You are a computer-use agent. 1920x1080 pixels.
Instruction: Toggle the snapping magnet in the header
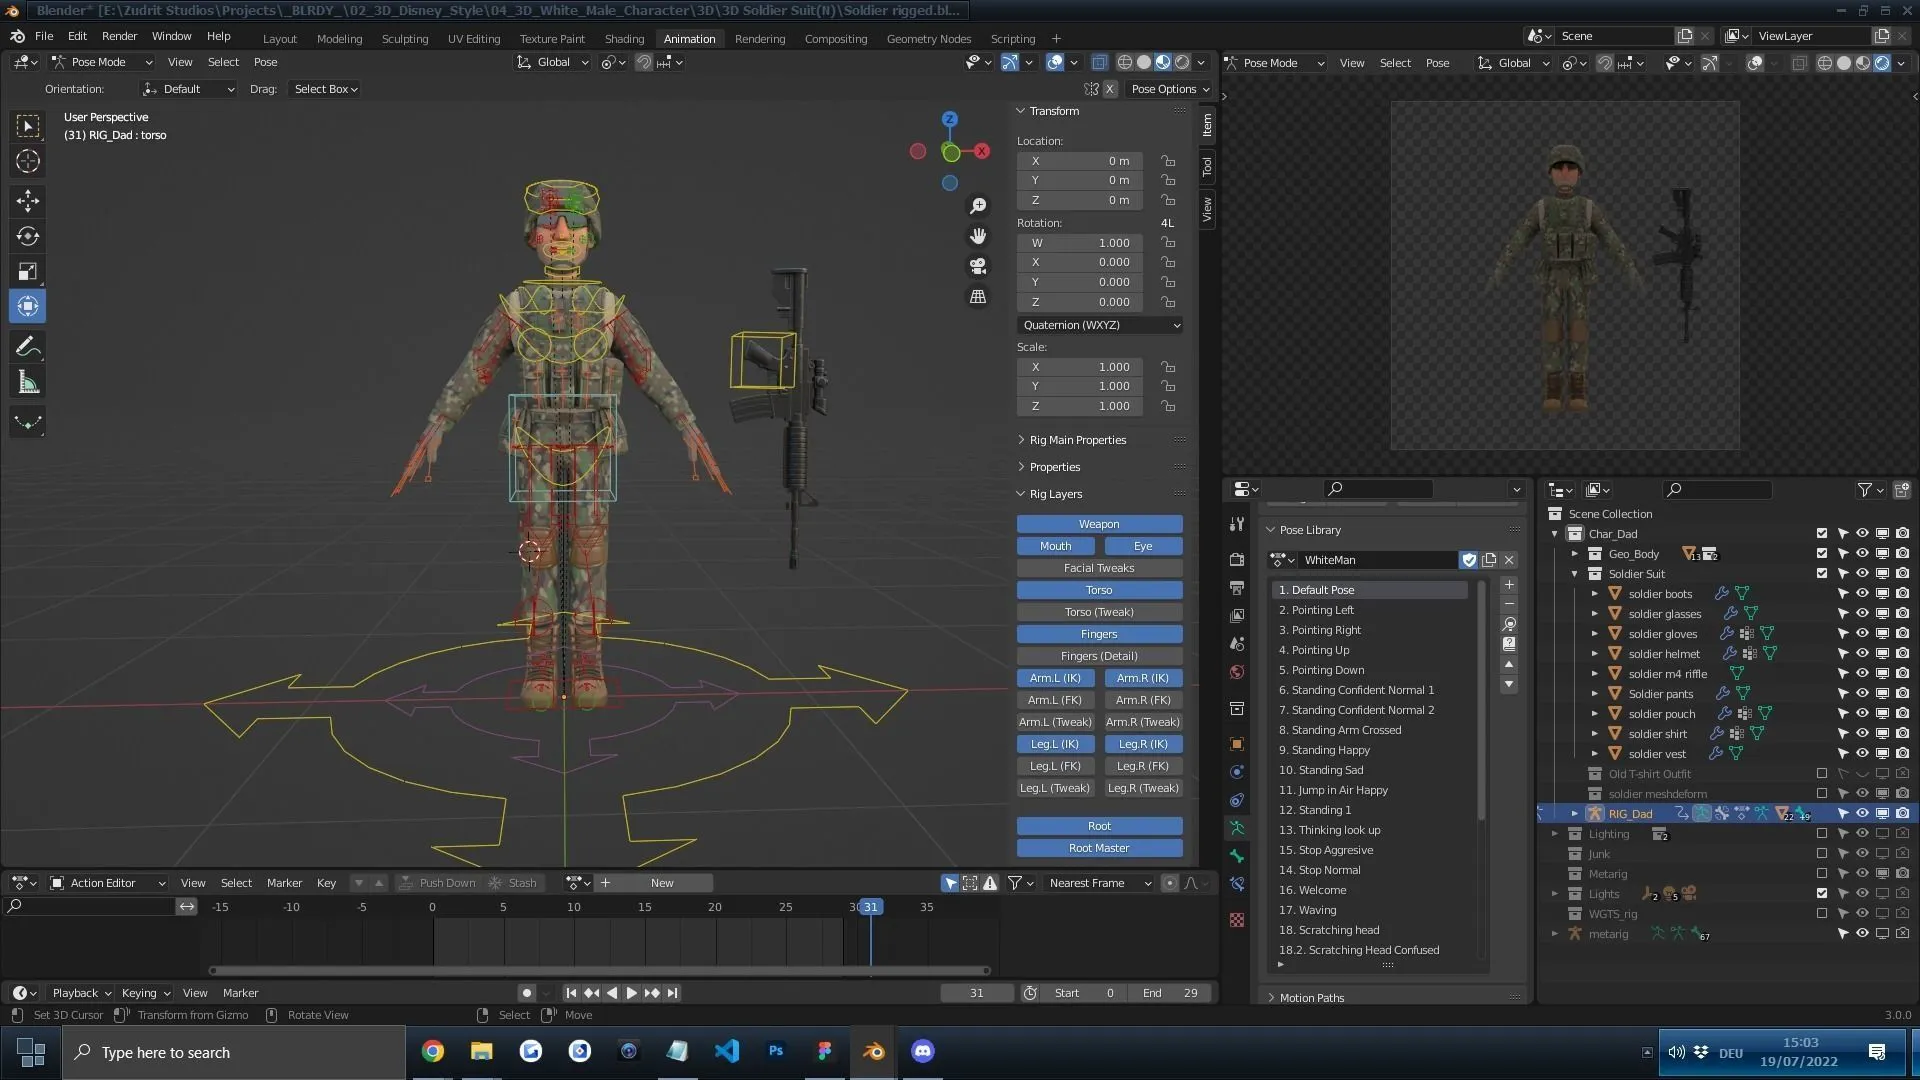(643, 62)
